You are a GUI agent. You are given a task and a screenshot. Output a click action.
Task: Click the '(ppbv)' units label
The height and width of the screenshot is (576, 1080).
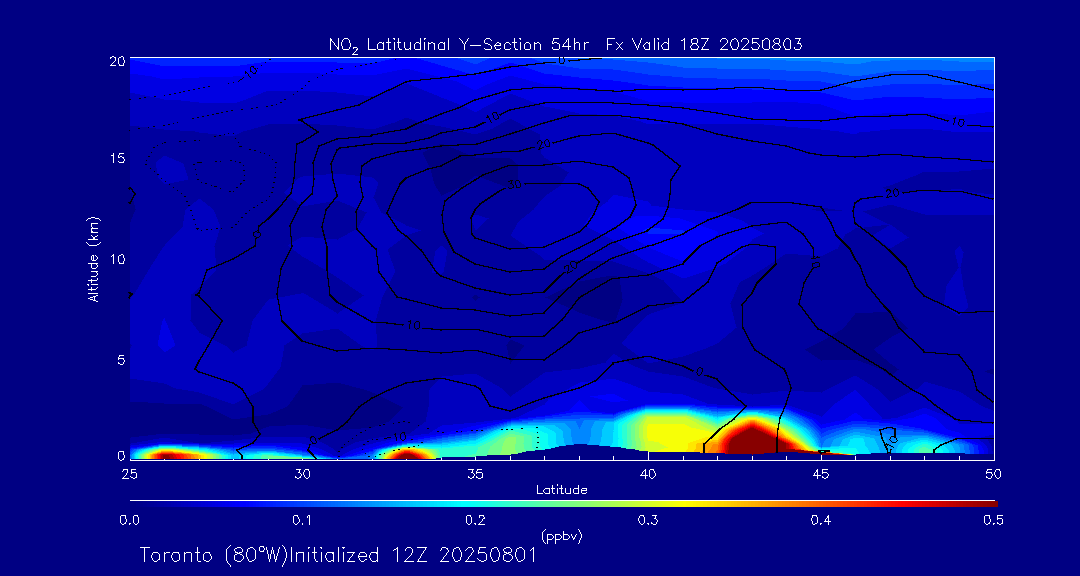561,536
